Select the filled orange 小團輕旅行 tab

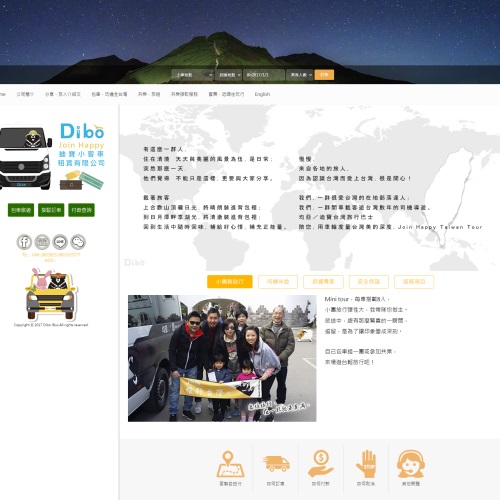tap(230, 282)
